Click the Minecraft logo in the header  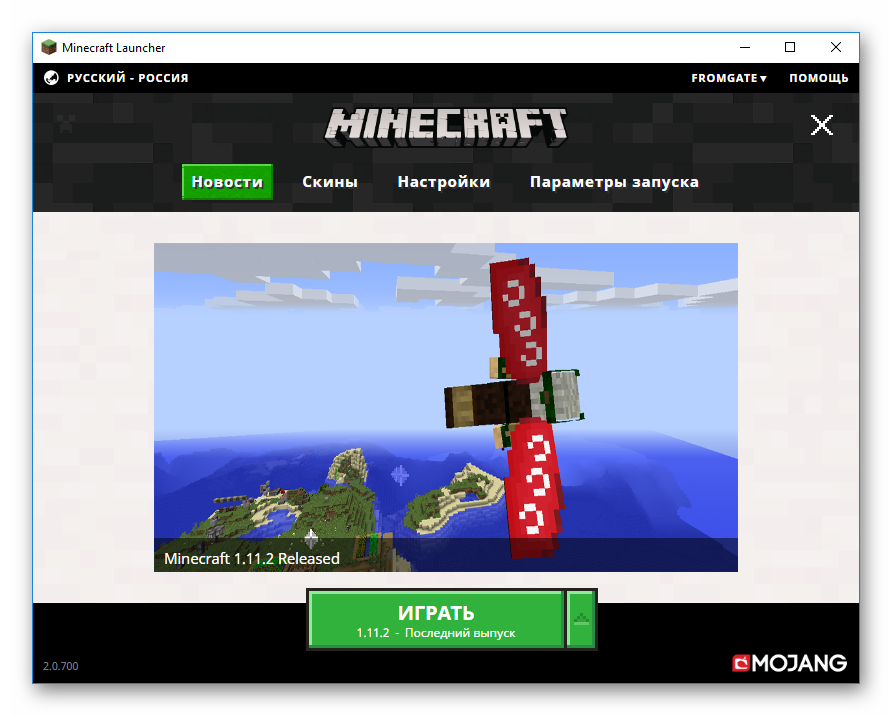click(446, 124)
